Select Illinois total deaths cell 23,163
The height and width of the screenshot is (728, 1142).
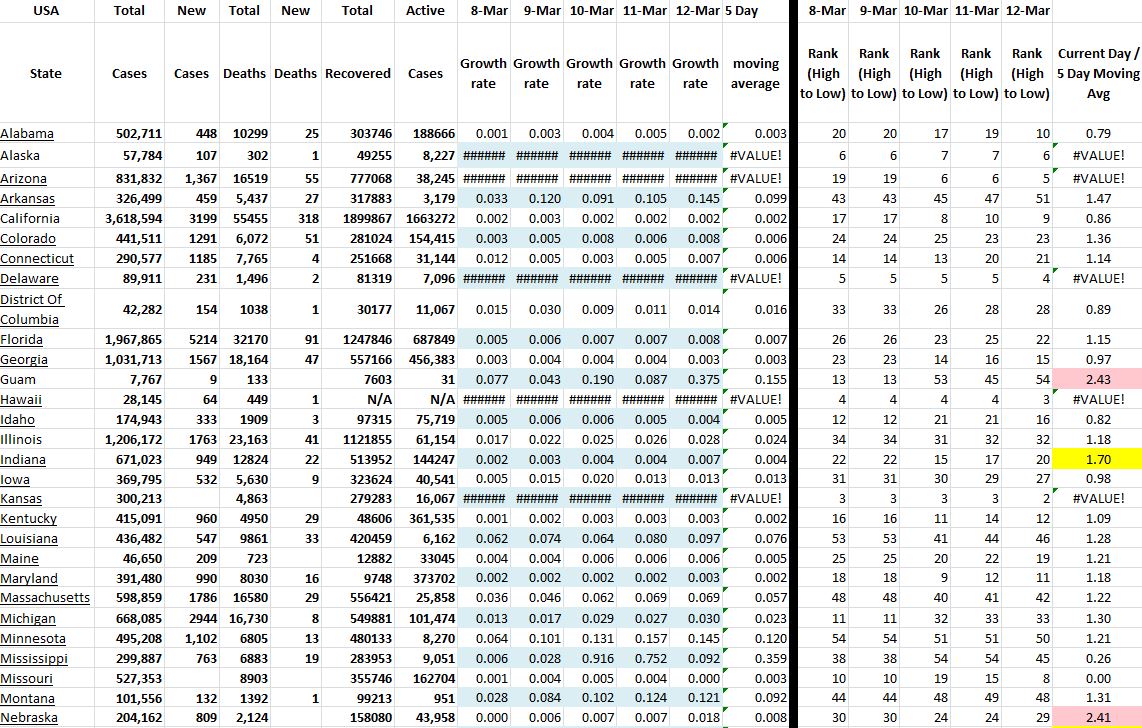click(x=244, y=439)
